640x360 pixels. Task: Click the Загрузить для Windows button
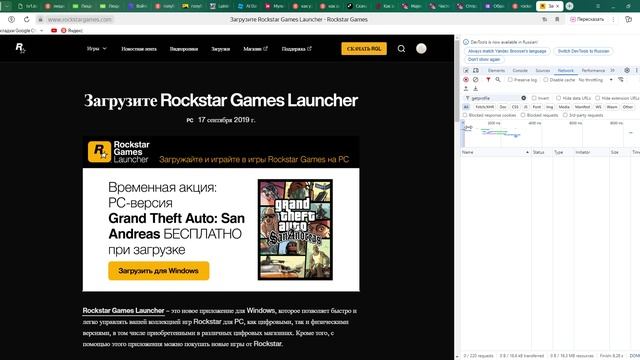point(159,271)
